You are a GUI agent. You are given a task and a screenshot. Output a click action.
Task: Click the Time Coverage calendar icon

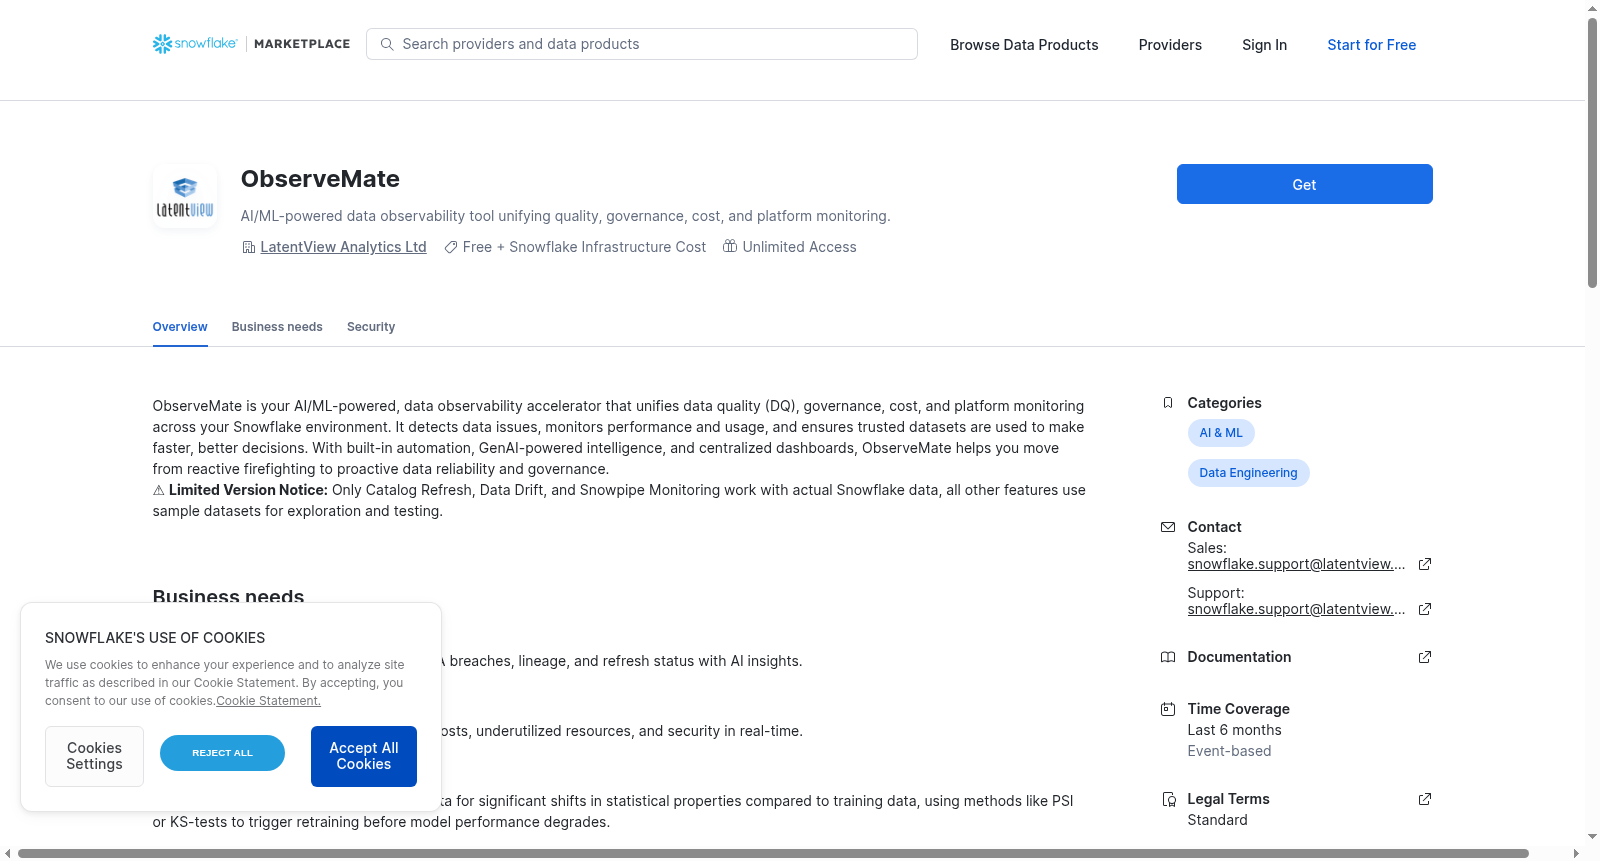[x=1168, y=709]
